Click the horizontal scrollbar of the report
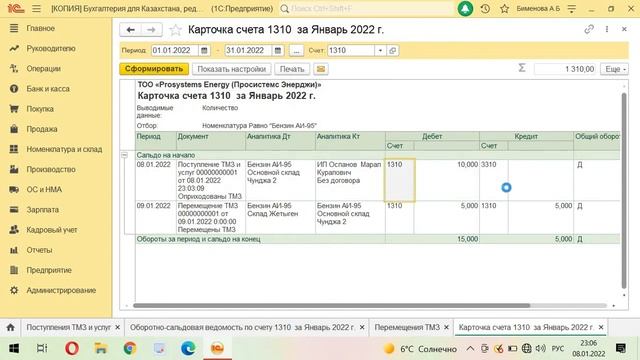 [x=331, y=305]
